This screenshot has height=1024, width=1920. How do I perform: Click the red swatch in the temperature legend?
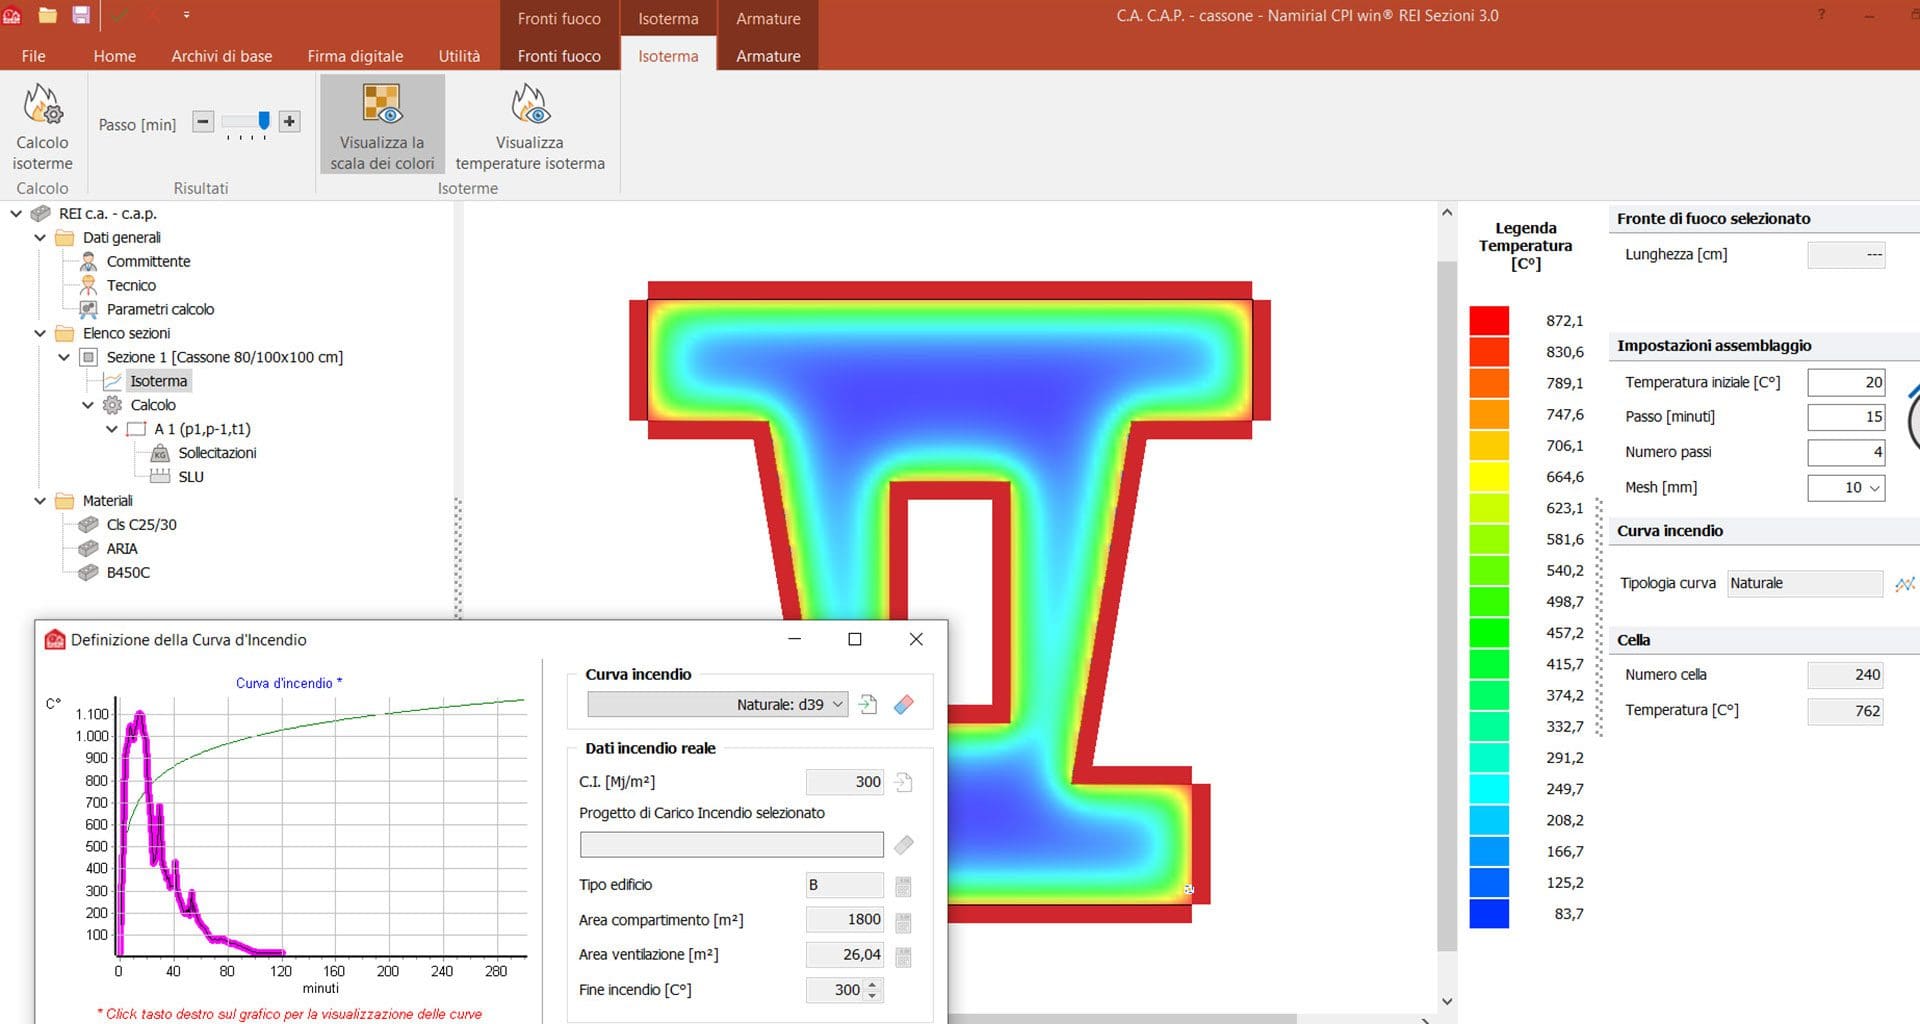pos(1488,320)
